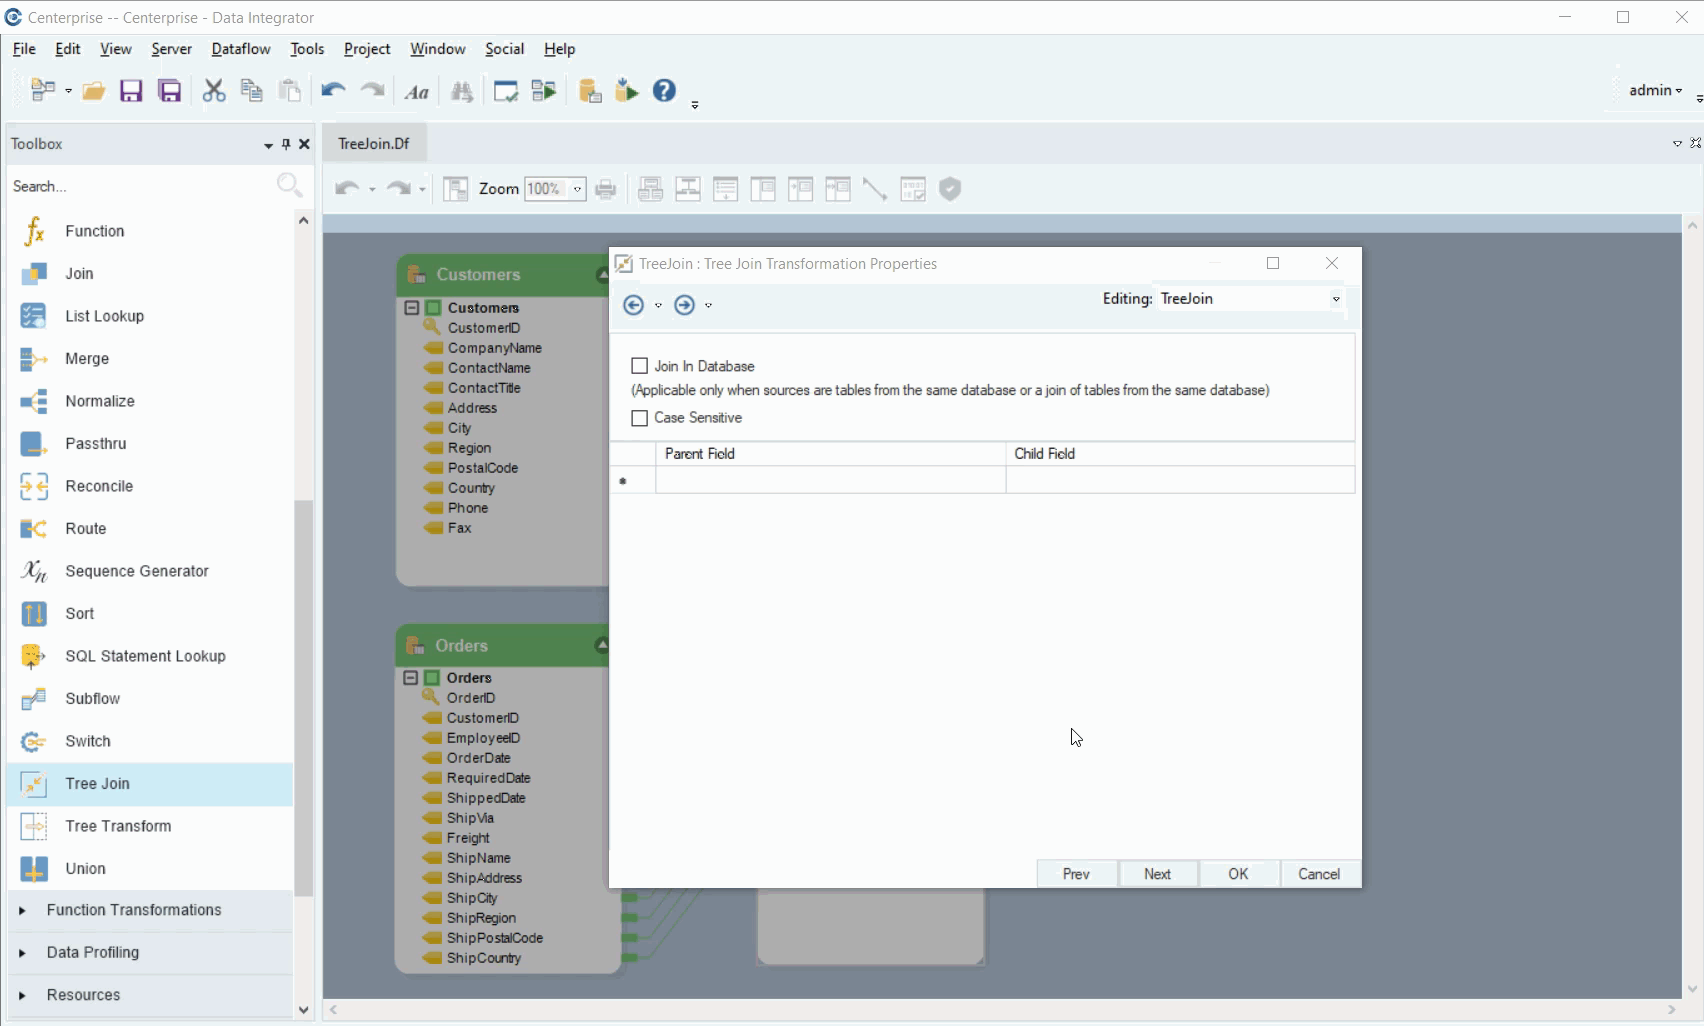Select the Sequence Generator toolbox item
1708x1026 pixels.
point(136,571)
